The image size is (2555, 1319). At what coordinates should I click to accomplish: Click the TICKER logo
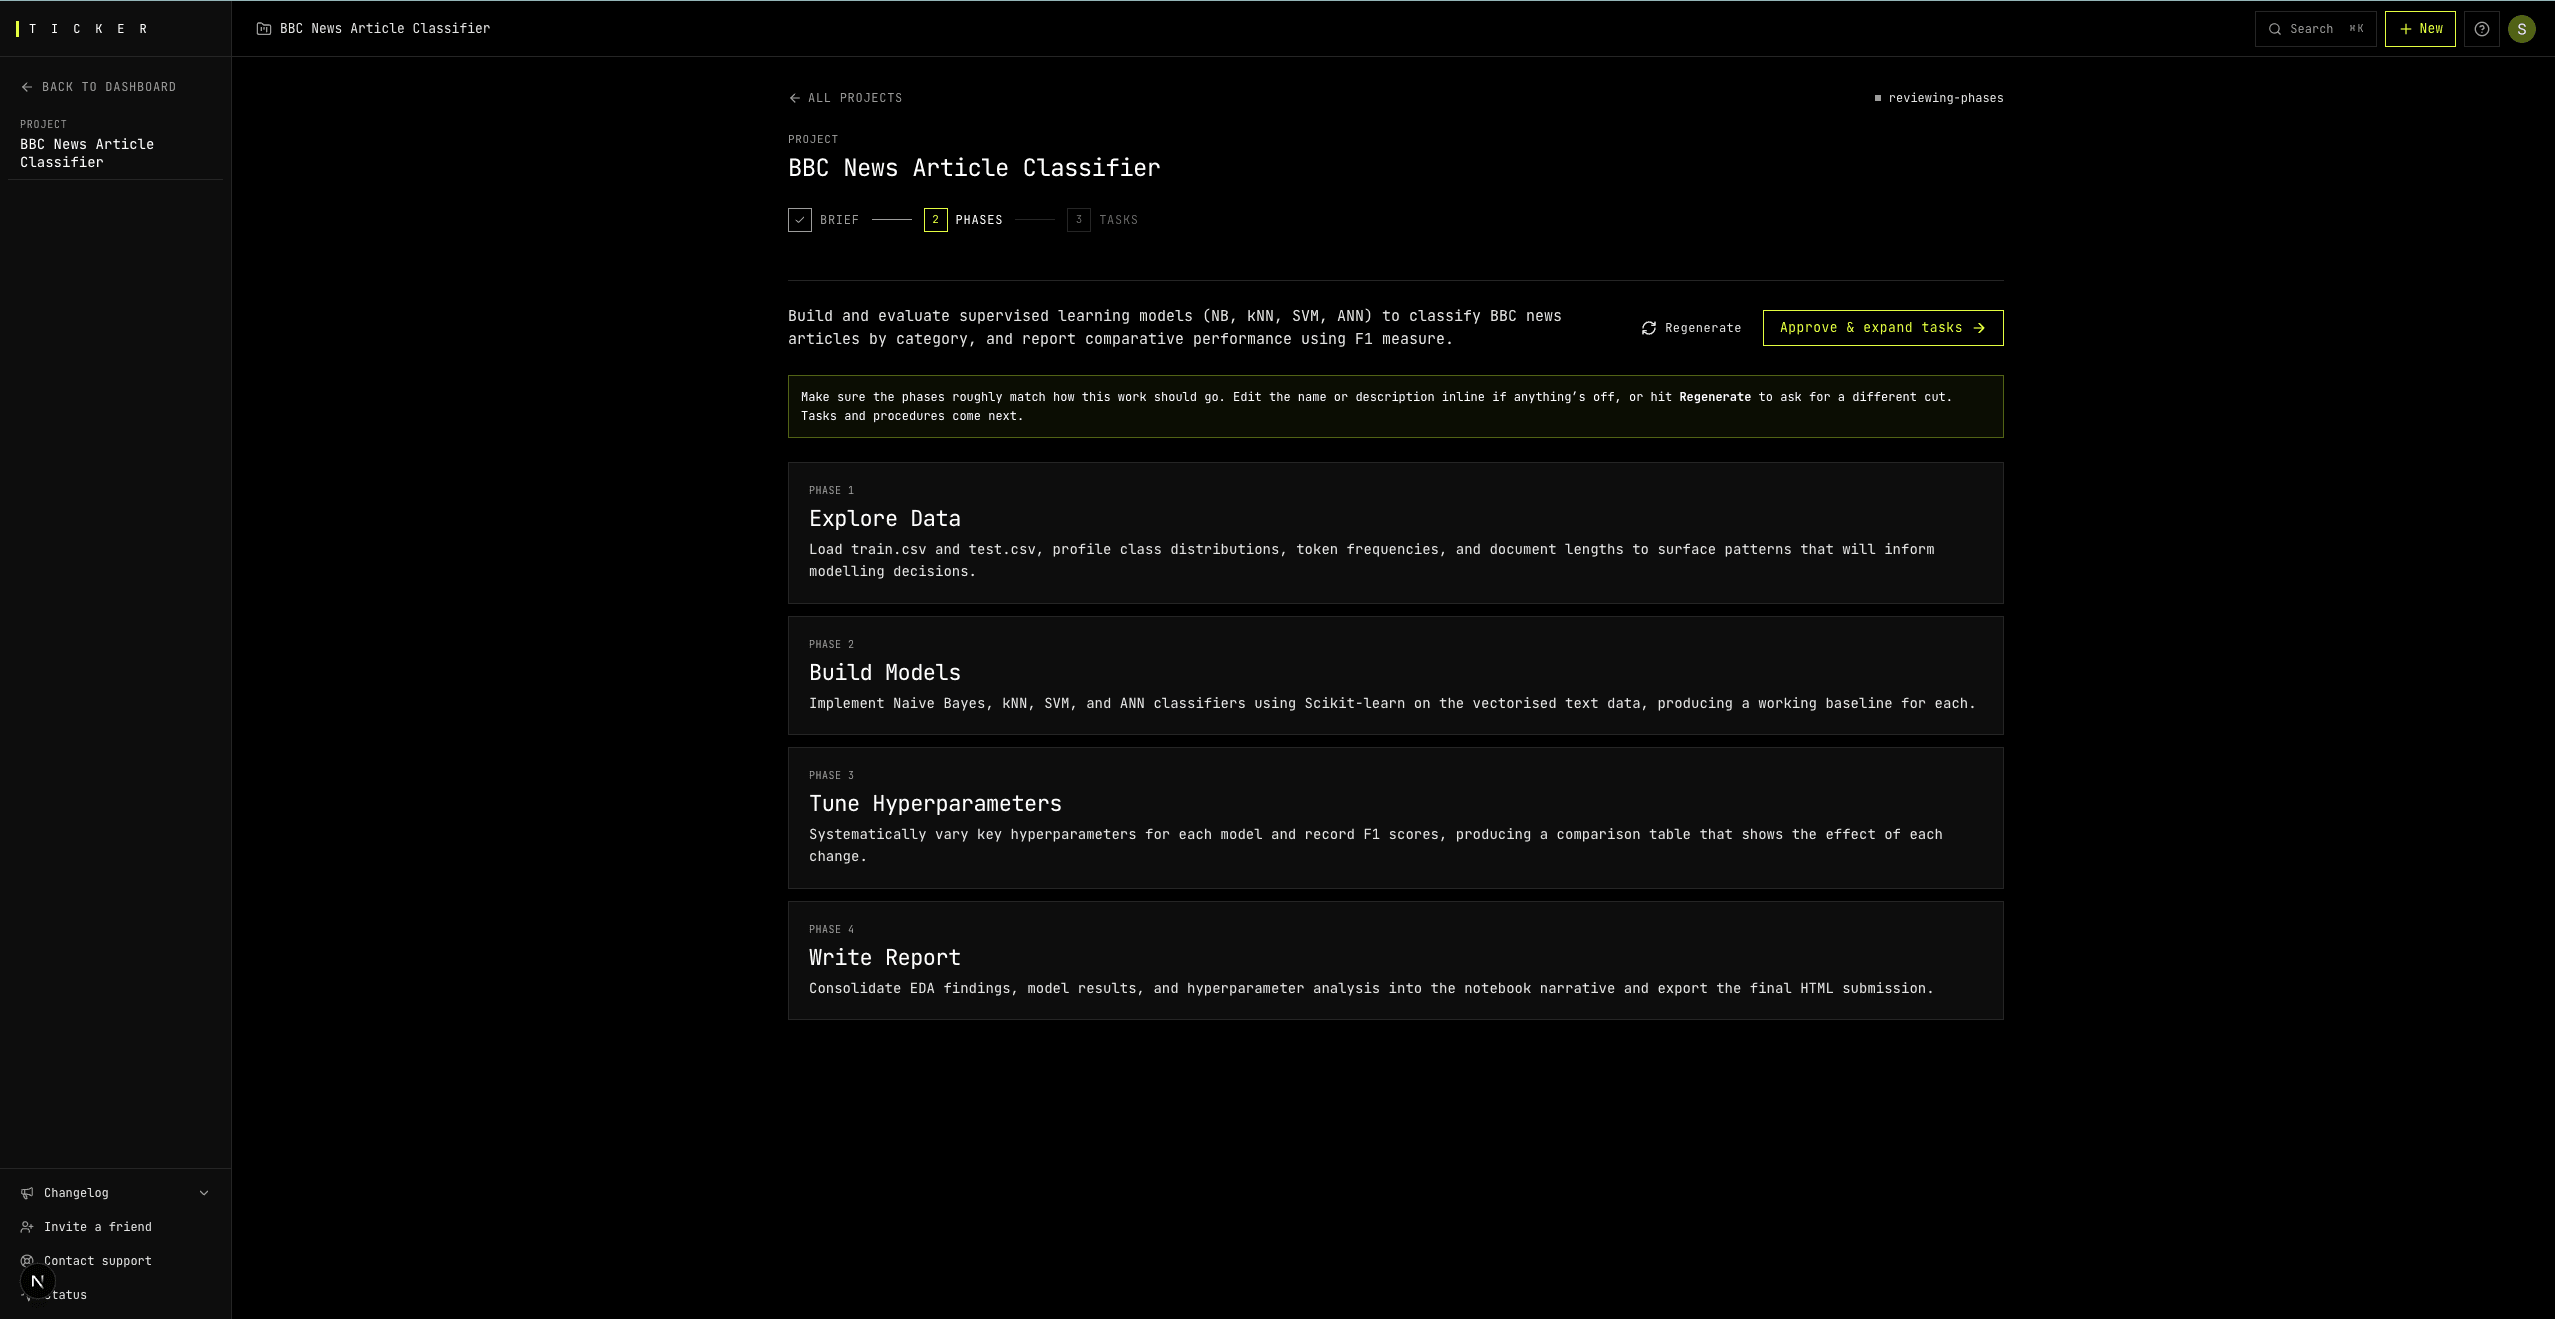(x=82, y=29)
